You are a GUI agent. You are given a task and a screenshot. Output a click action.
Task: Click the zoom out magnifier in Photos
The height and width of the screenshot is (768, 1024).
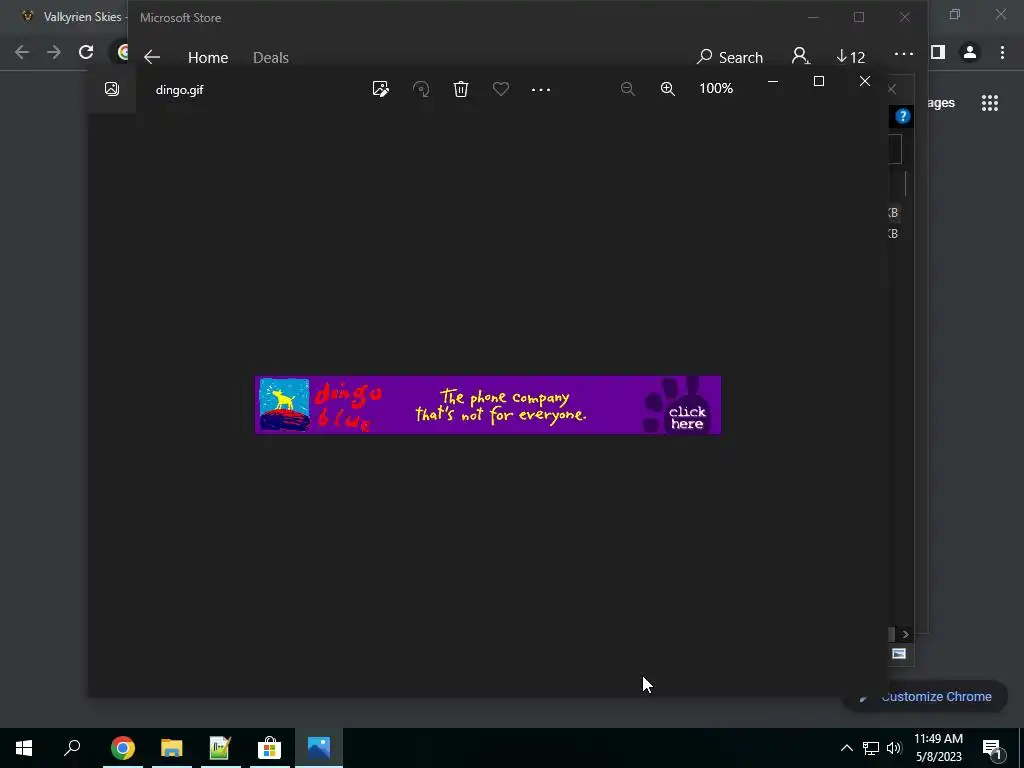pyautogui.click(x=628, y=89)
